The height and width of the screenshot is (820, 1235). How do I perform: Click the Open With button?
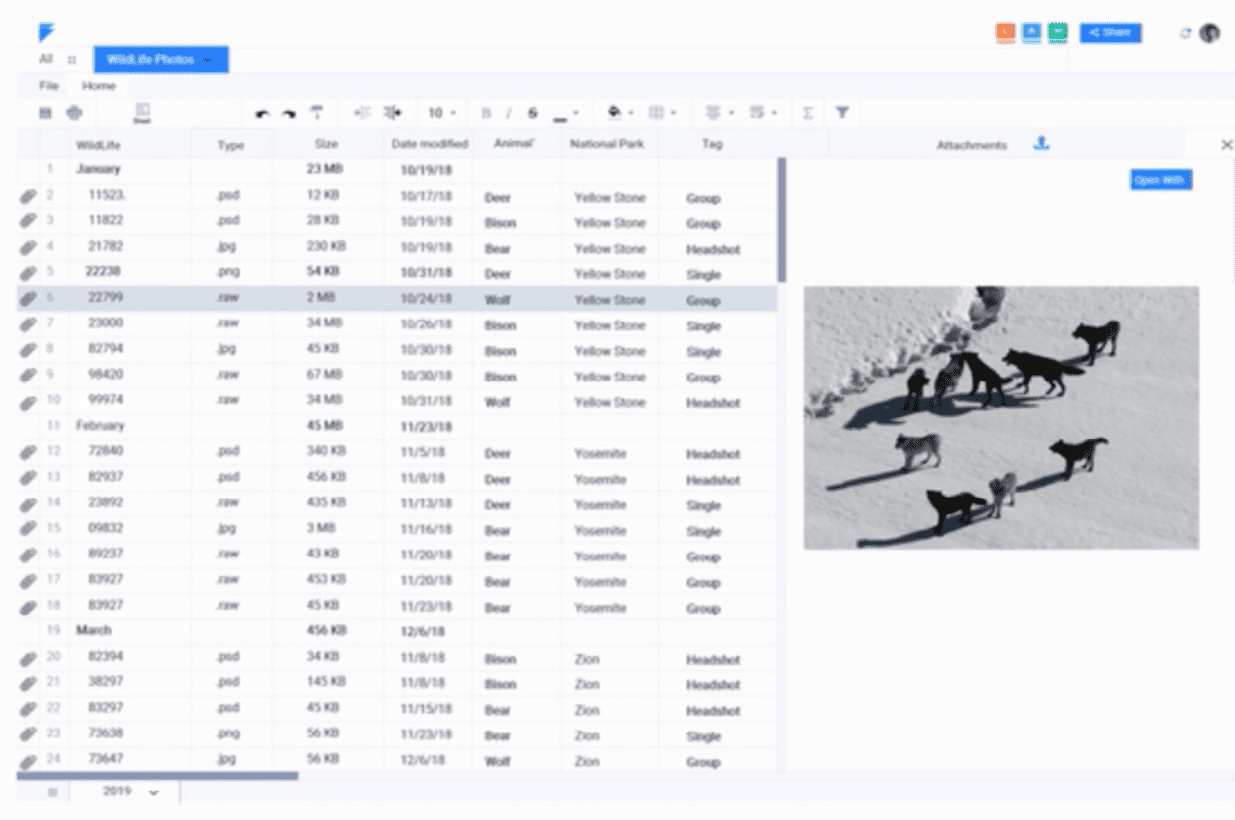tap(1160, 180)
